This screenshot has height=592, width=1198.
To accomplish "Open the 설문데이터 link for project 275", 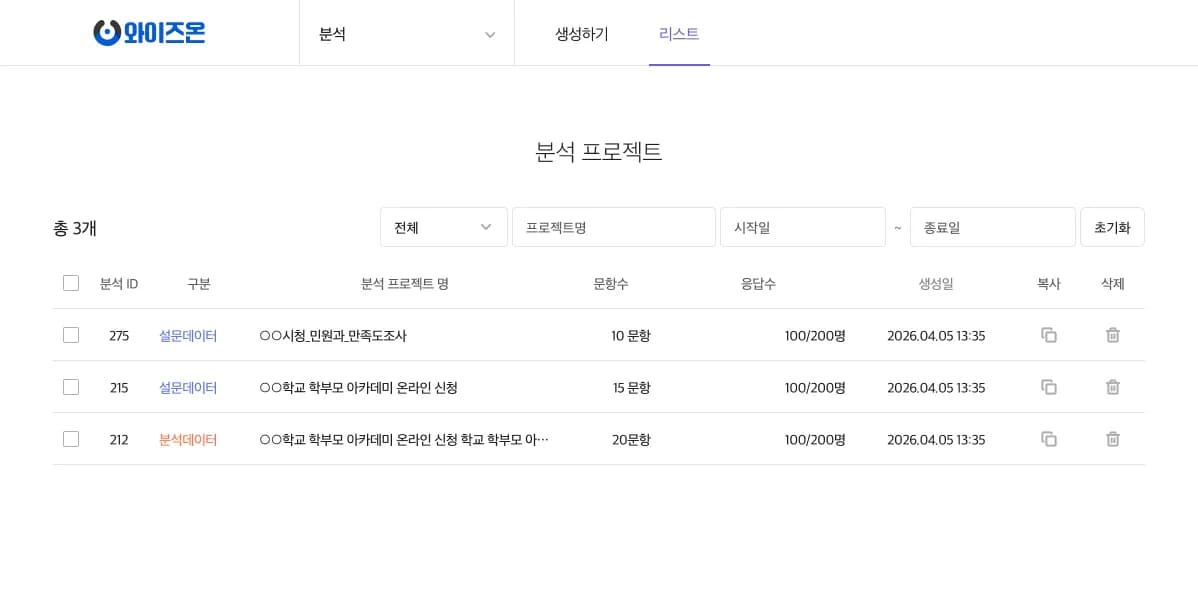I will click(188, 336).
